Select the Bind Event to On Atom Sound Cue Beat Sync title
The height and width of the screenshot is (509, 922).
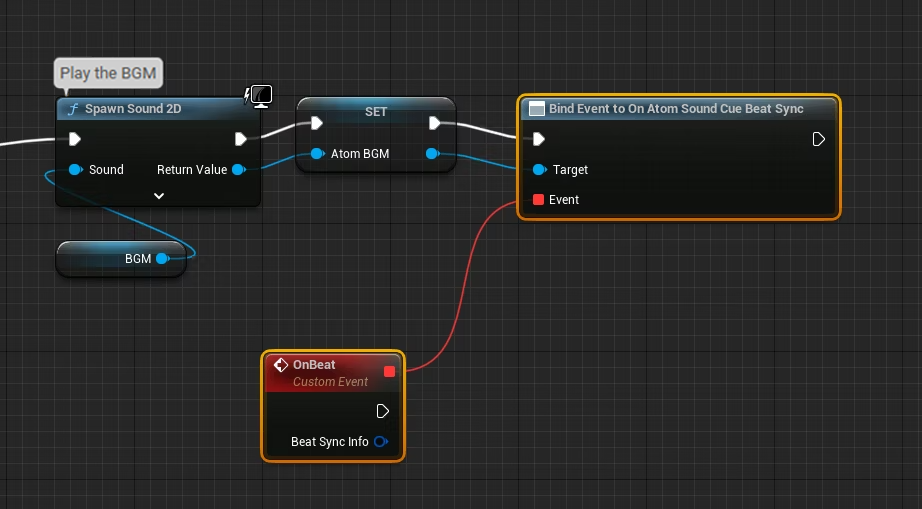click(x=676, y=109)
